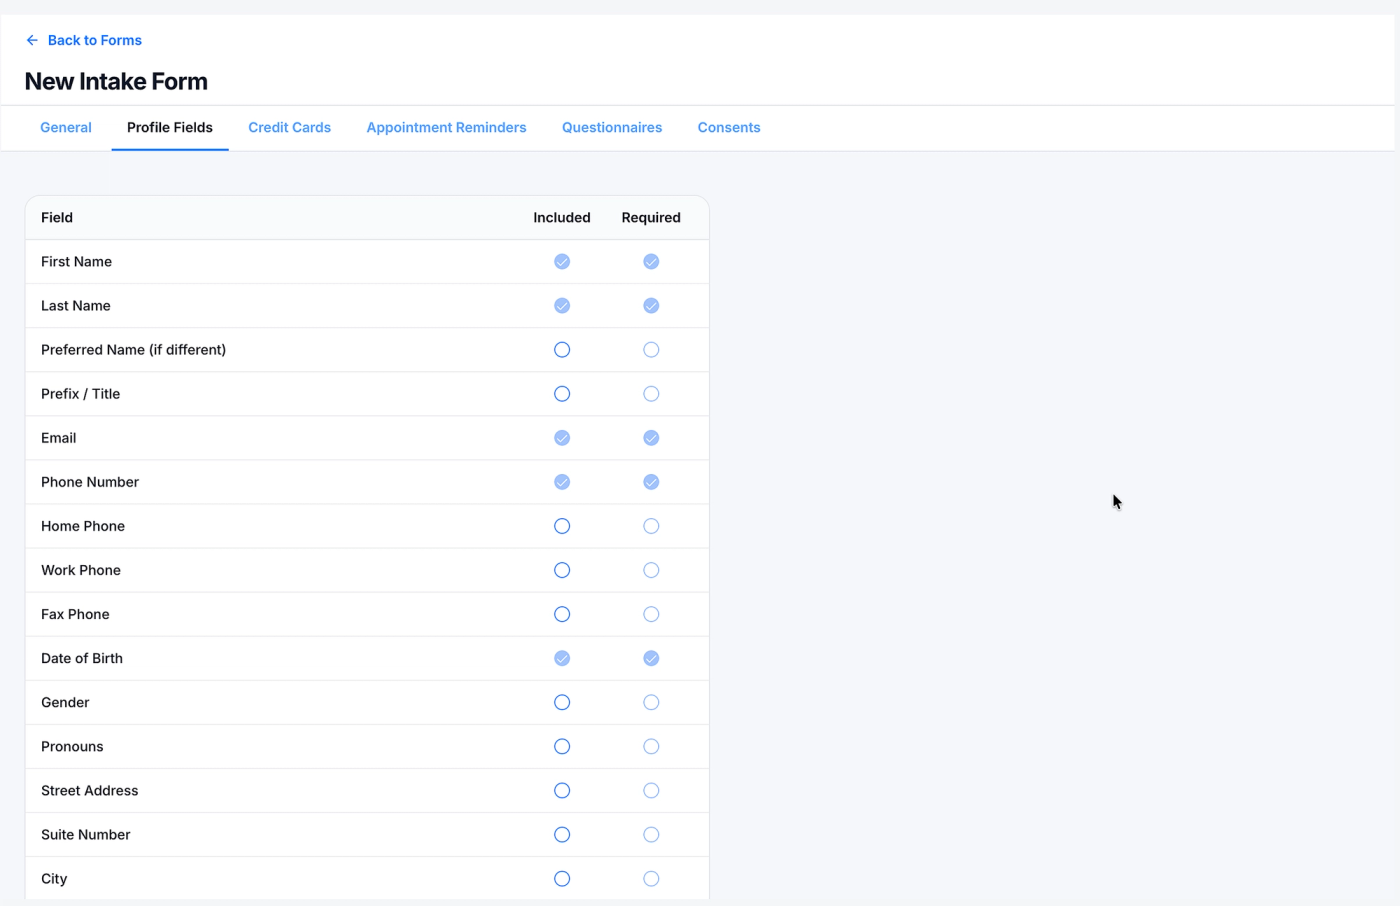Include the Fax Phone field
1400x906 pixels.
click(x=562, y=614)
